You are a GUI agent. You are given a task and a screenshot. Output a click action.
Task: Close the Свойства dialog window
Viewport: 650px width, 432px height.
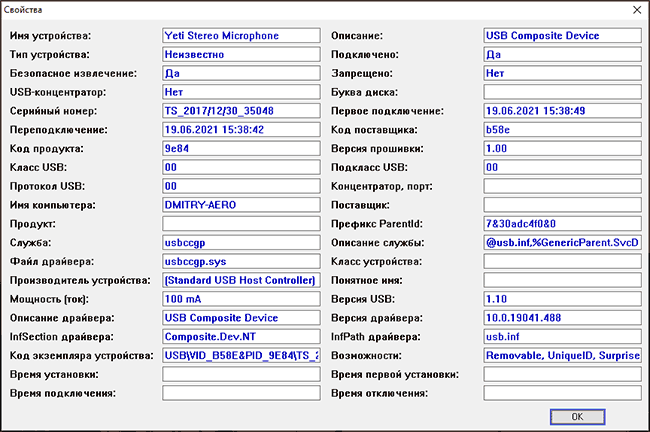pyautogui.click(x=637, y=10)
